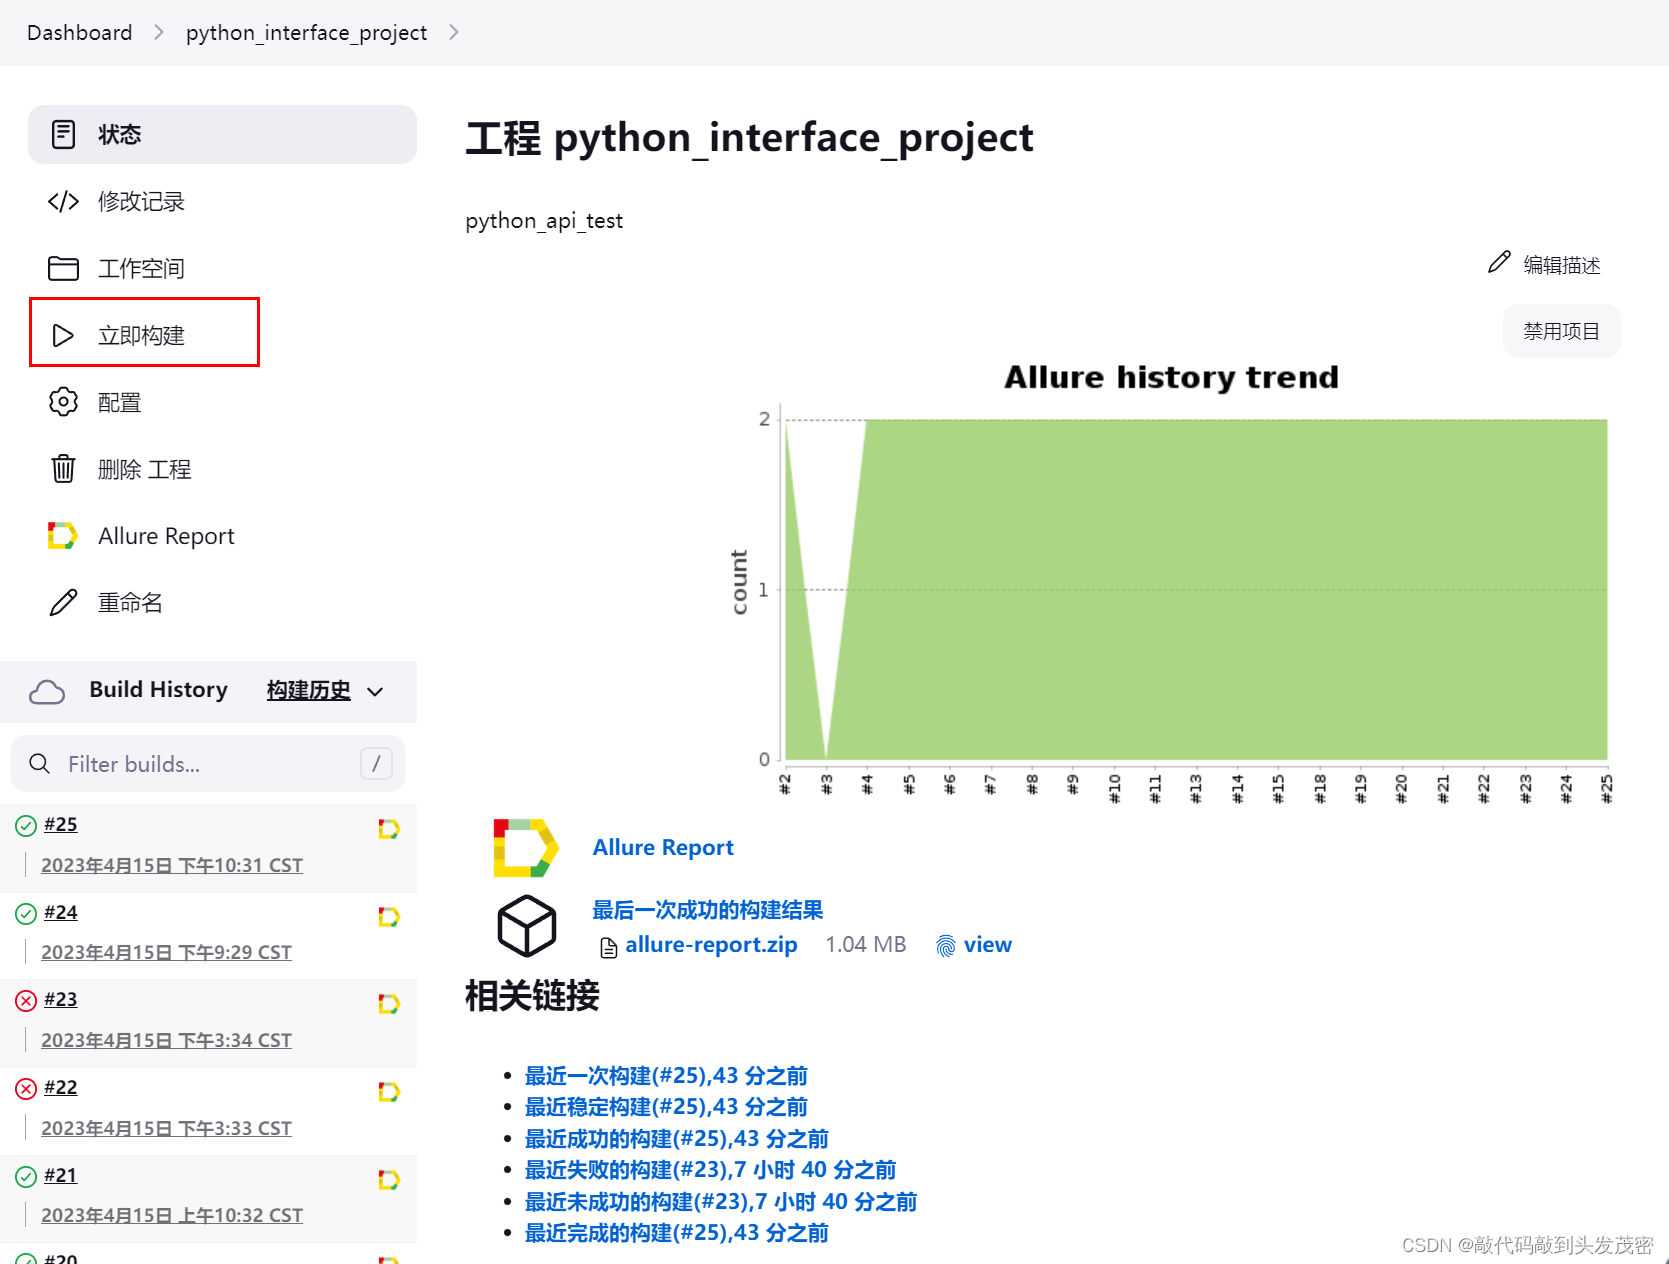
Task: Open timestamp 2023年4月15日 下午3:33 CST
Action: pos(166,1128)
